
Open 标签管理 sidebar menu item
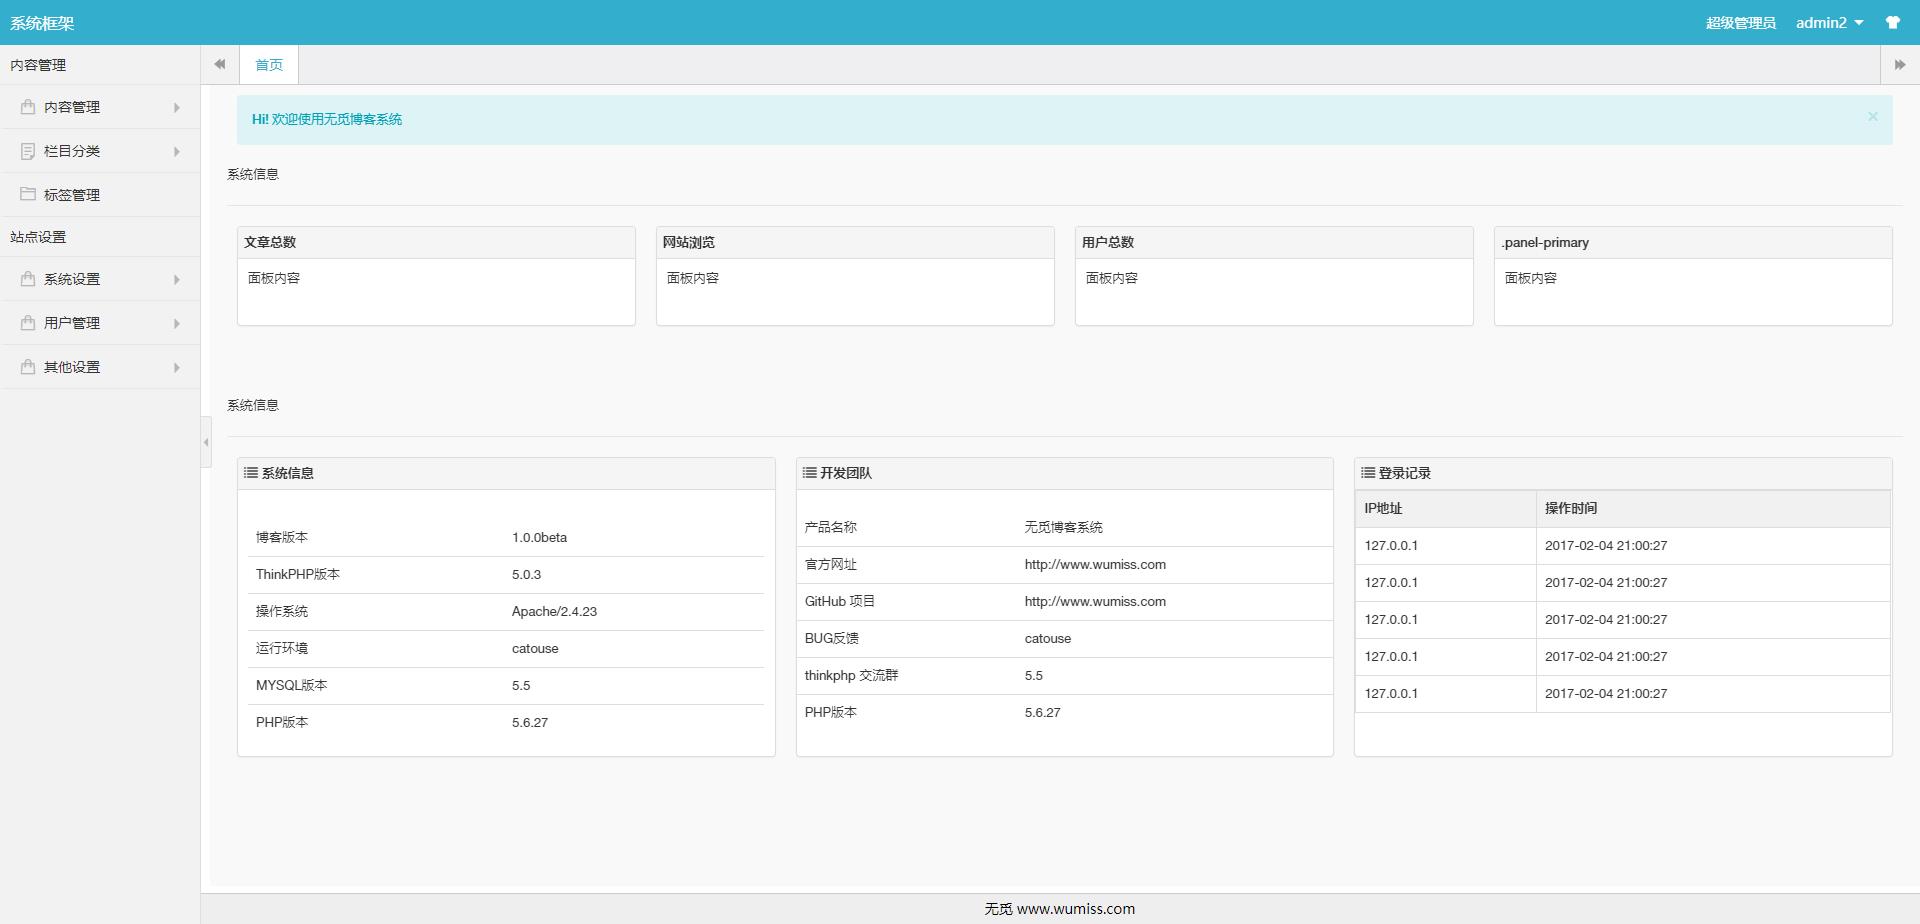100,195
